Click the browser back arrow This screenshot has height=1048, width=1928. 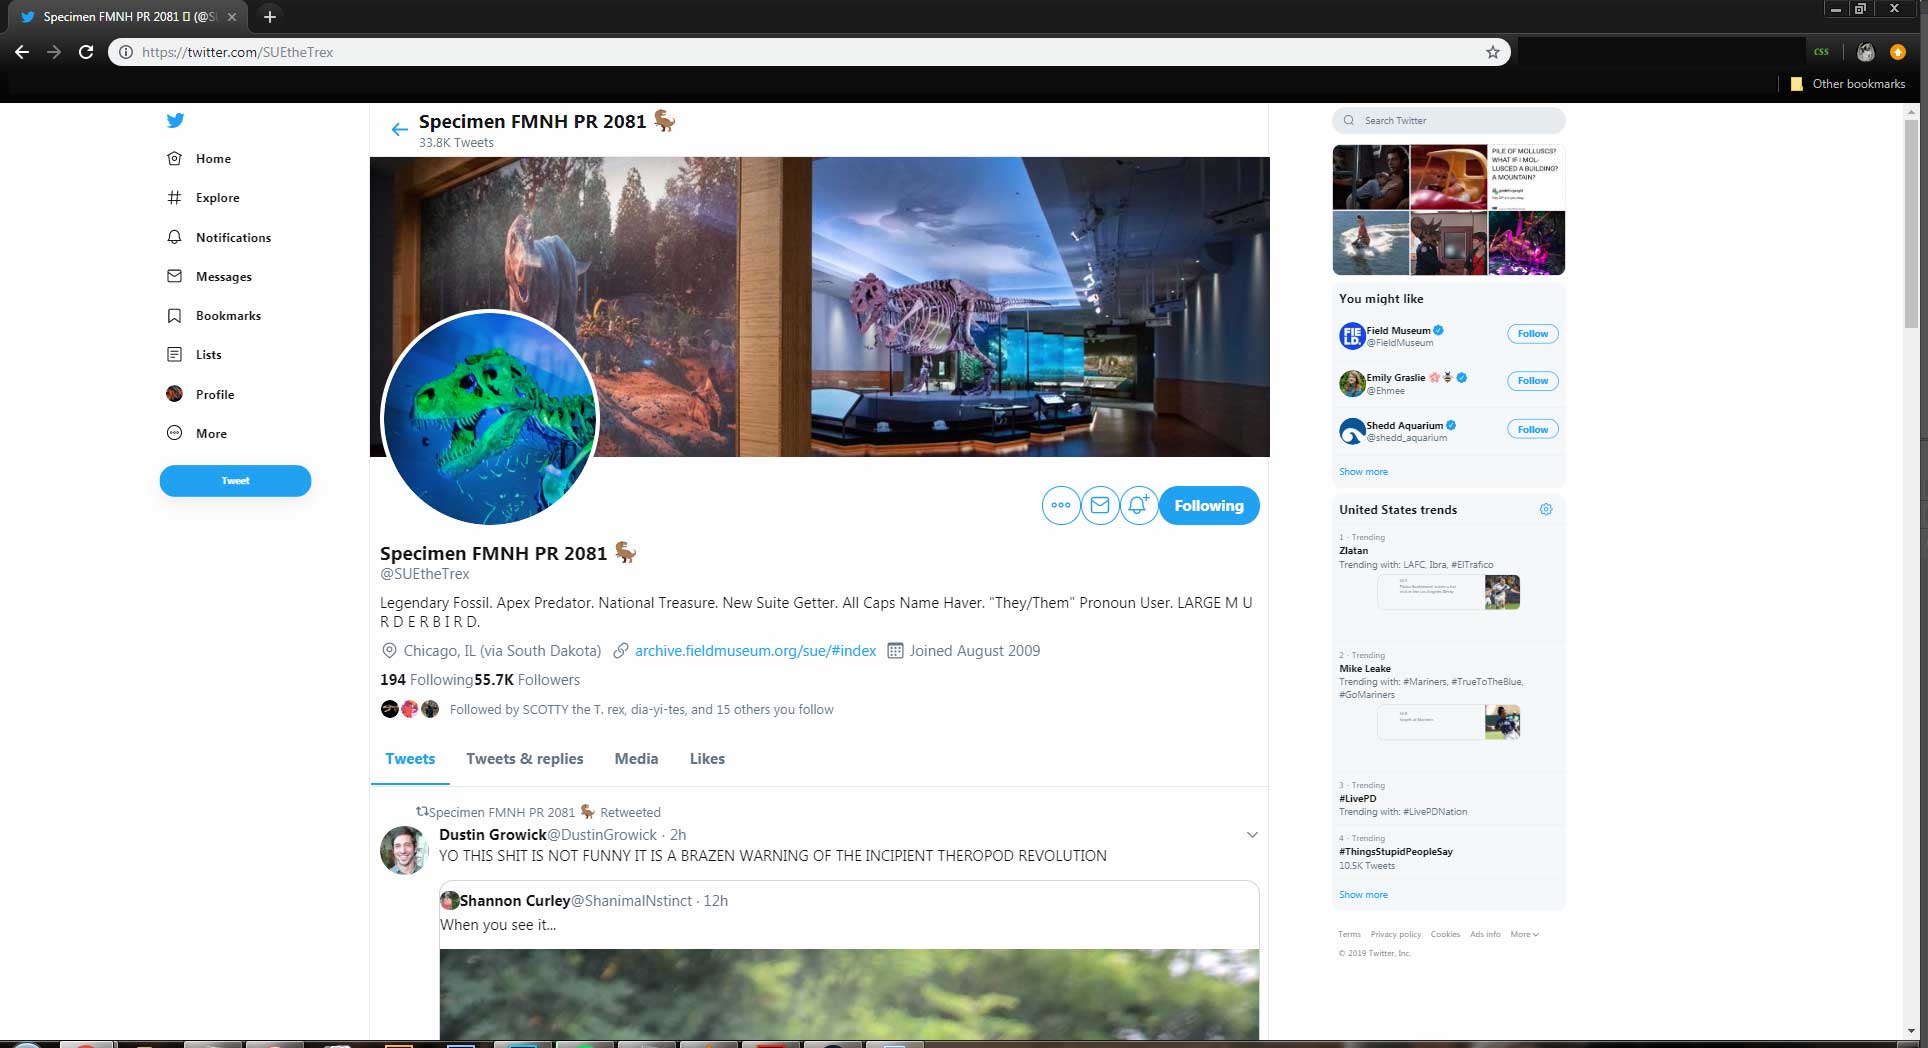point(22,52)
